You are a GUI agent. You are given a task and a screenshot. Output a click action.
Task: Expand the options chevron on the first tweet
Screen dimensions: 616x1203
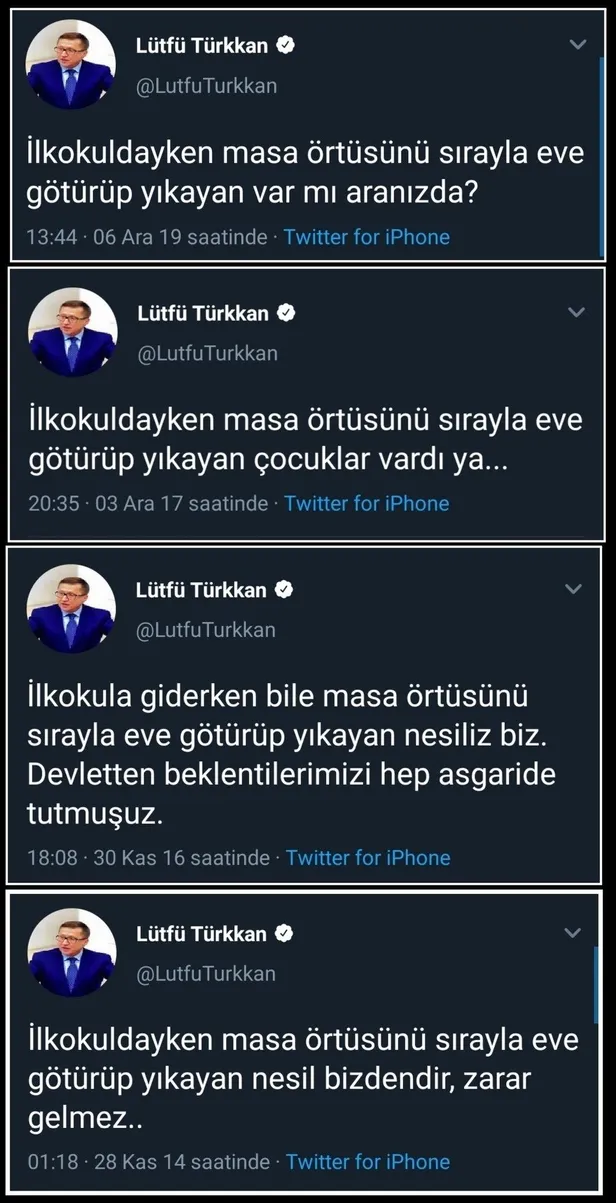pos(576,44)
